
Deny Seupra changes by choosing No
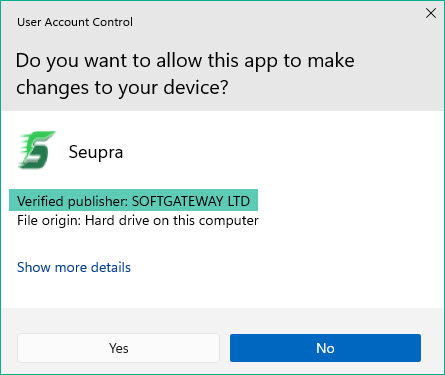coord(325,348)
